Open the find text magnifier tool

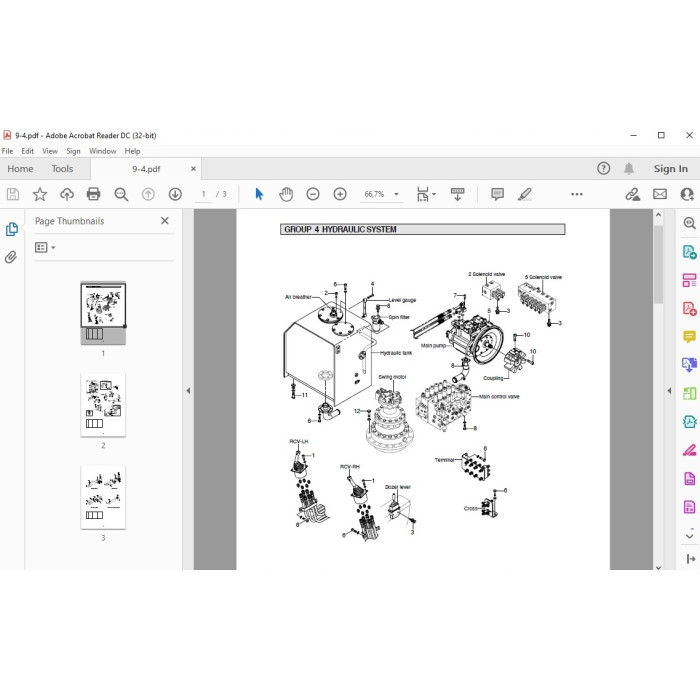click(x=121, y=194)
